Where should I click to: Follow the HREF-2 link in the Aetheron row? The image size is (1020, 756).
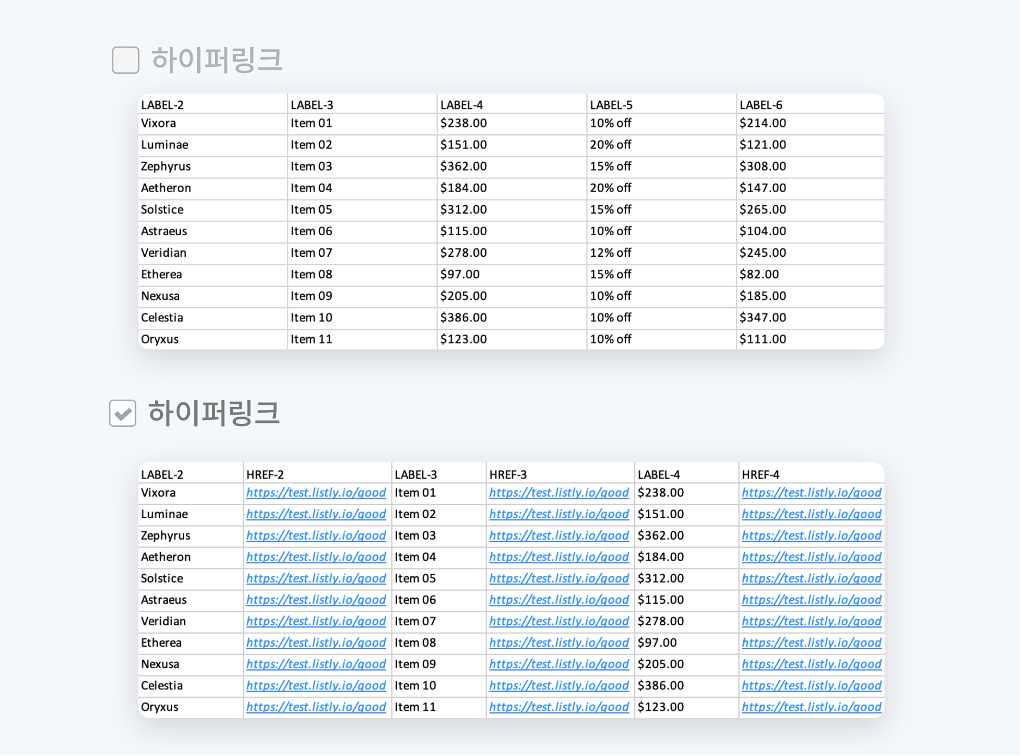click(x=316, y=557)
